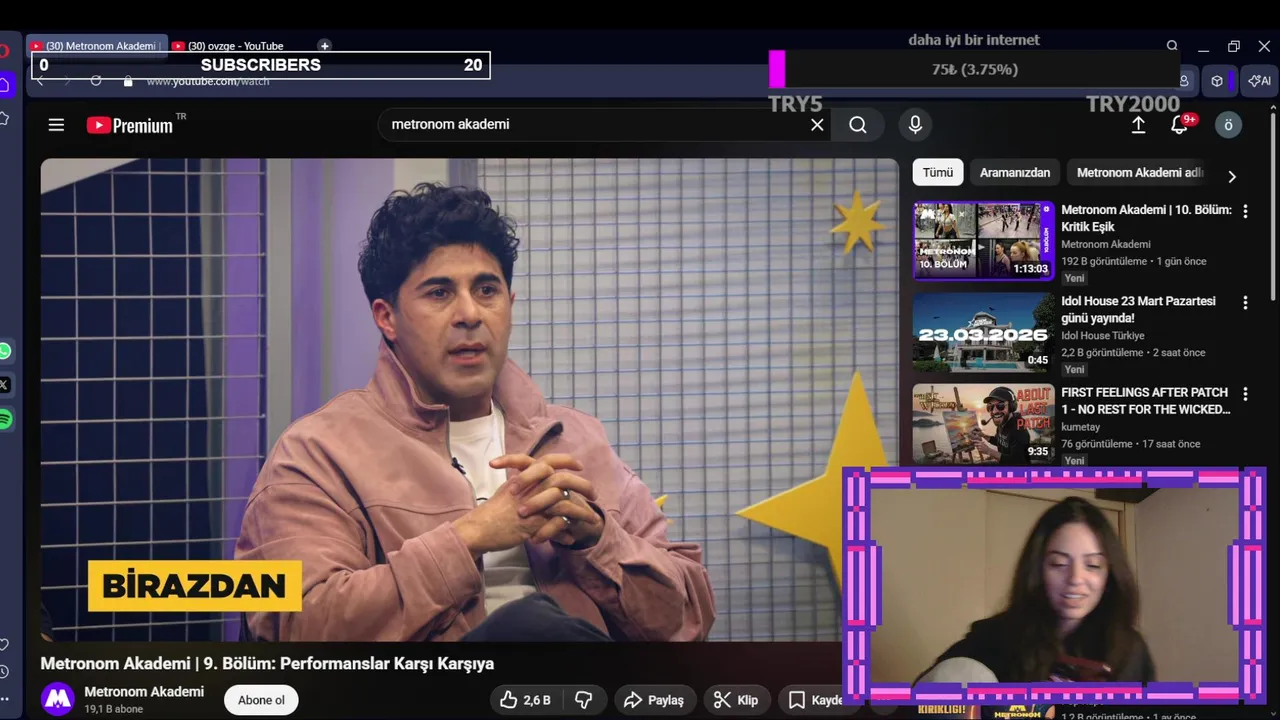Open FIRST FEELINGS AFTER PATCH title
This screenshot has height=720, width=1280.
(x=1145, y=401)
